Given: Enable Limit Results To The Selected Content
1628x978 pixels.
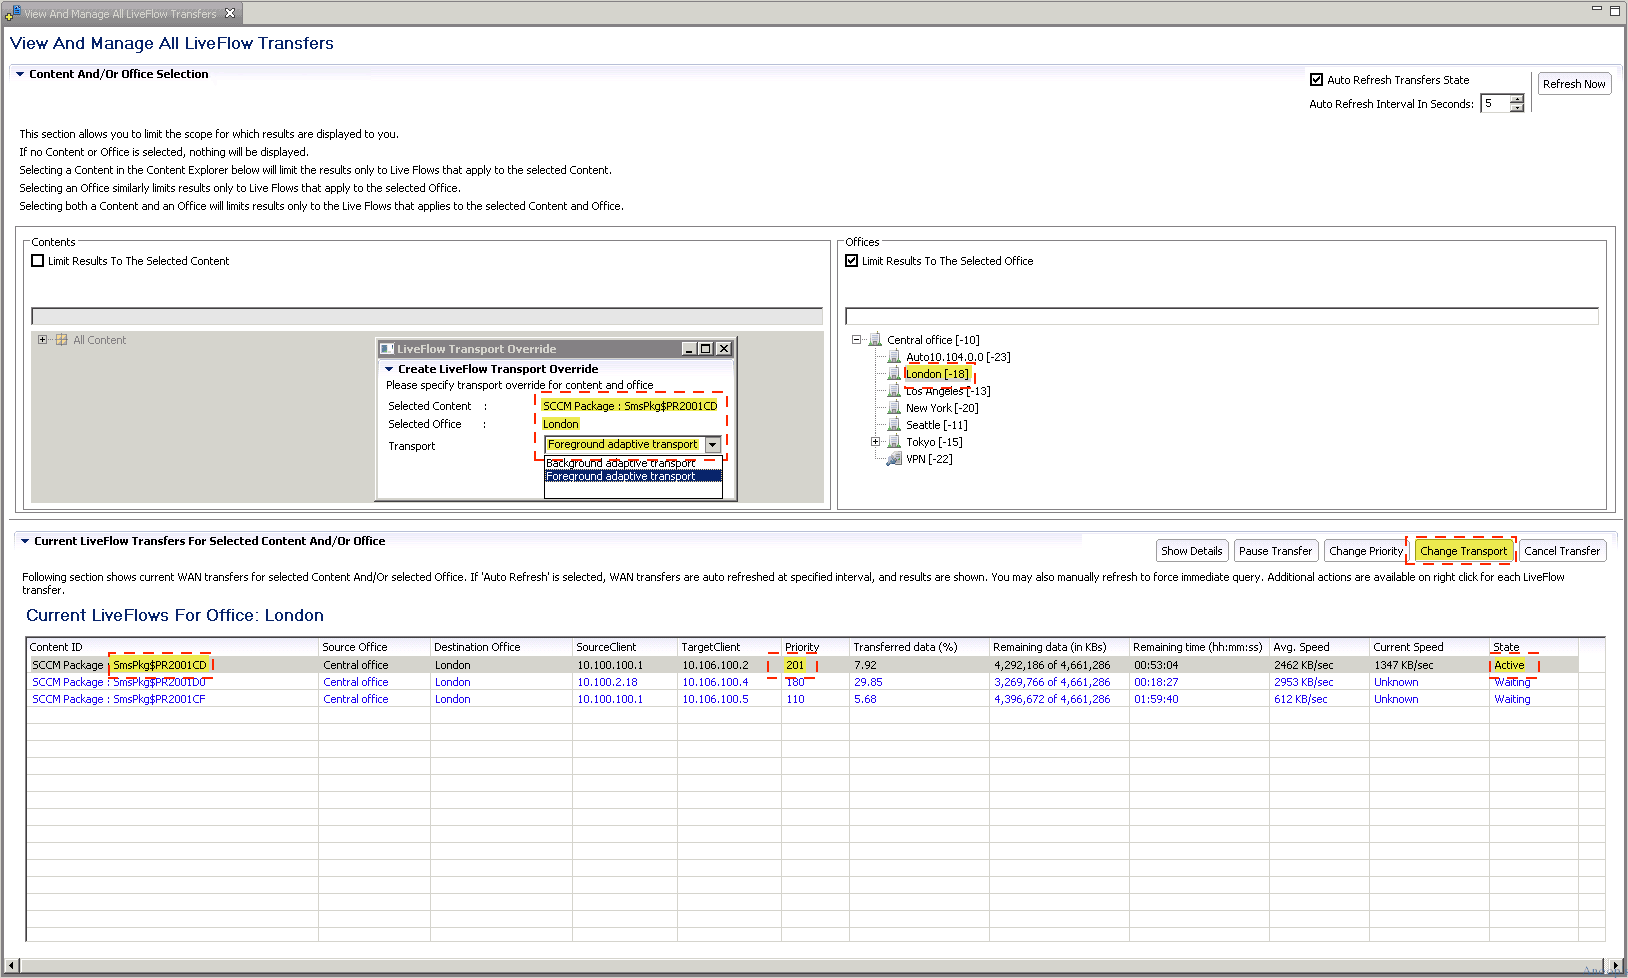Looking at the screenshot, I should point(38,261).
